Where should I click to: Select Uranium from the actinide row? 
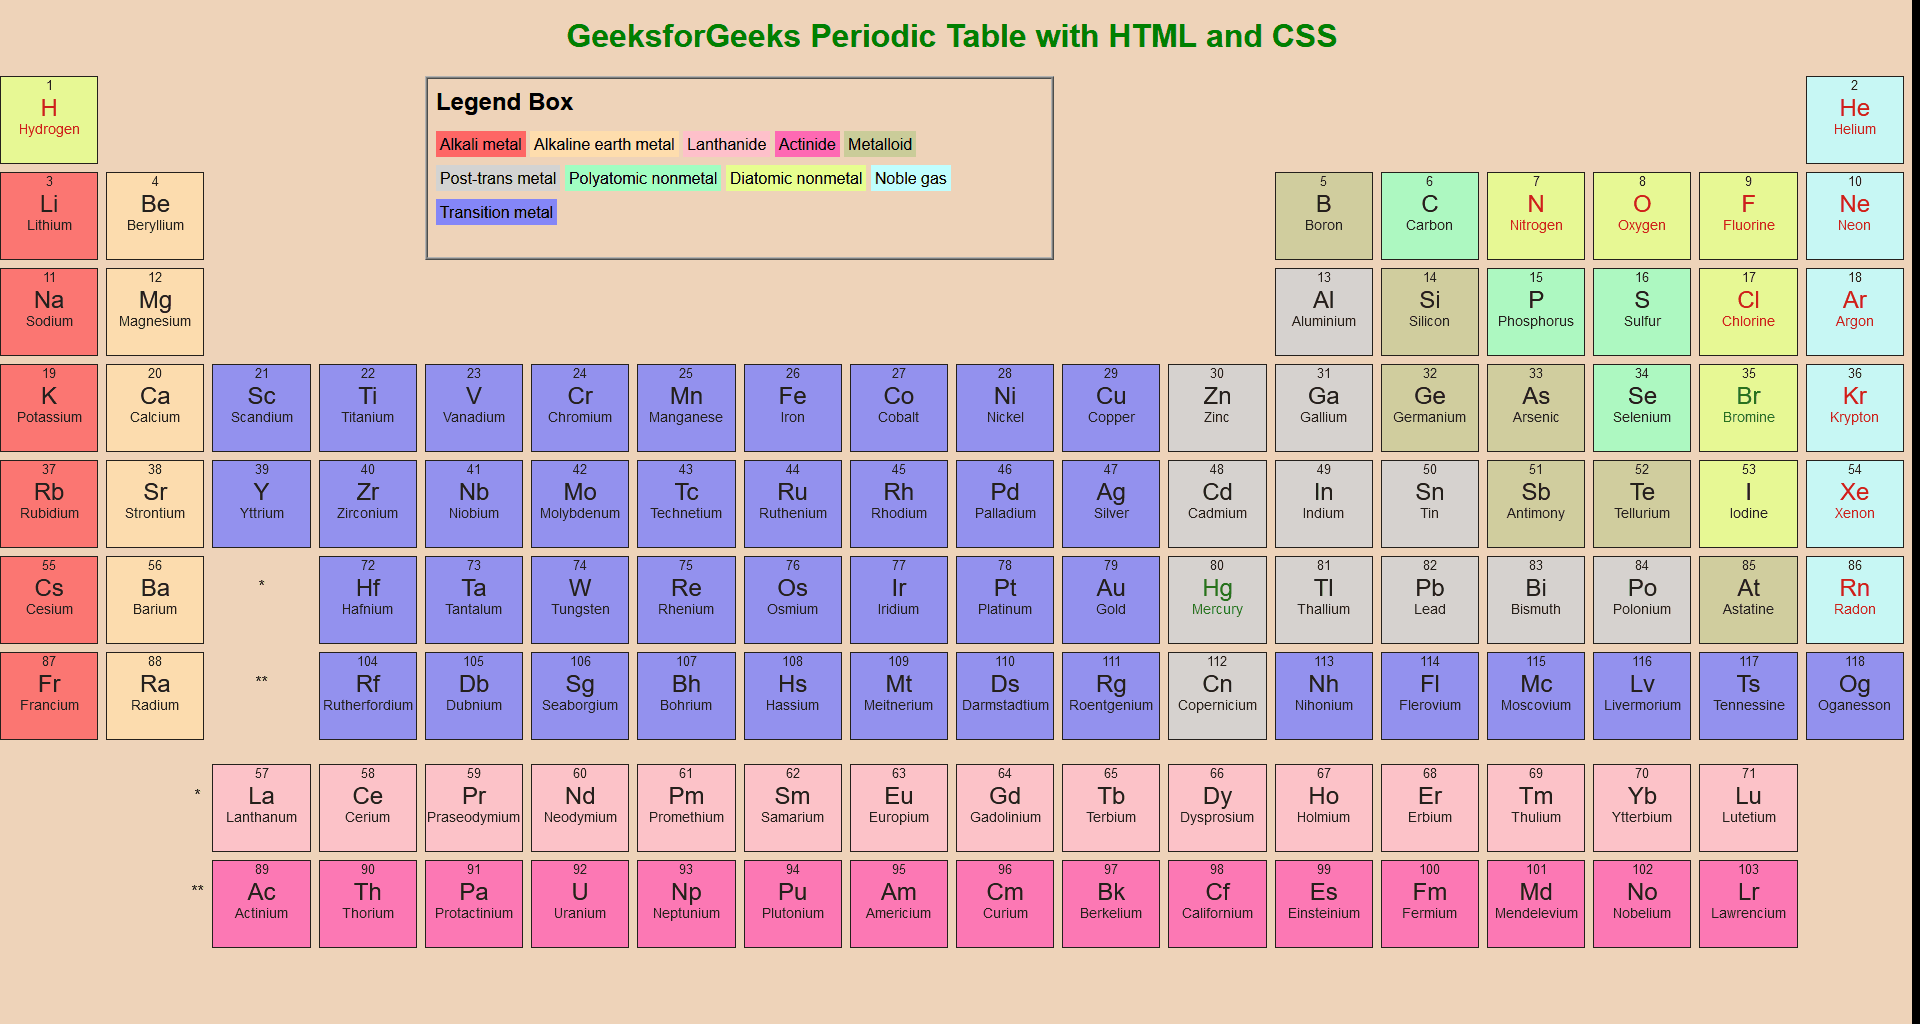(x=579, y=903)
